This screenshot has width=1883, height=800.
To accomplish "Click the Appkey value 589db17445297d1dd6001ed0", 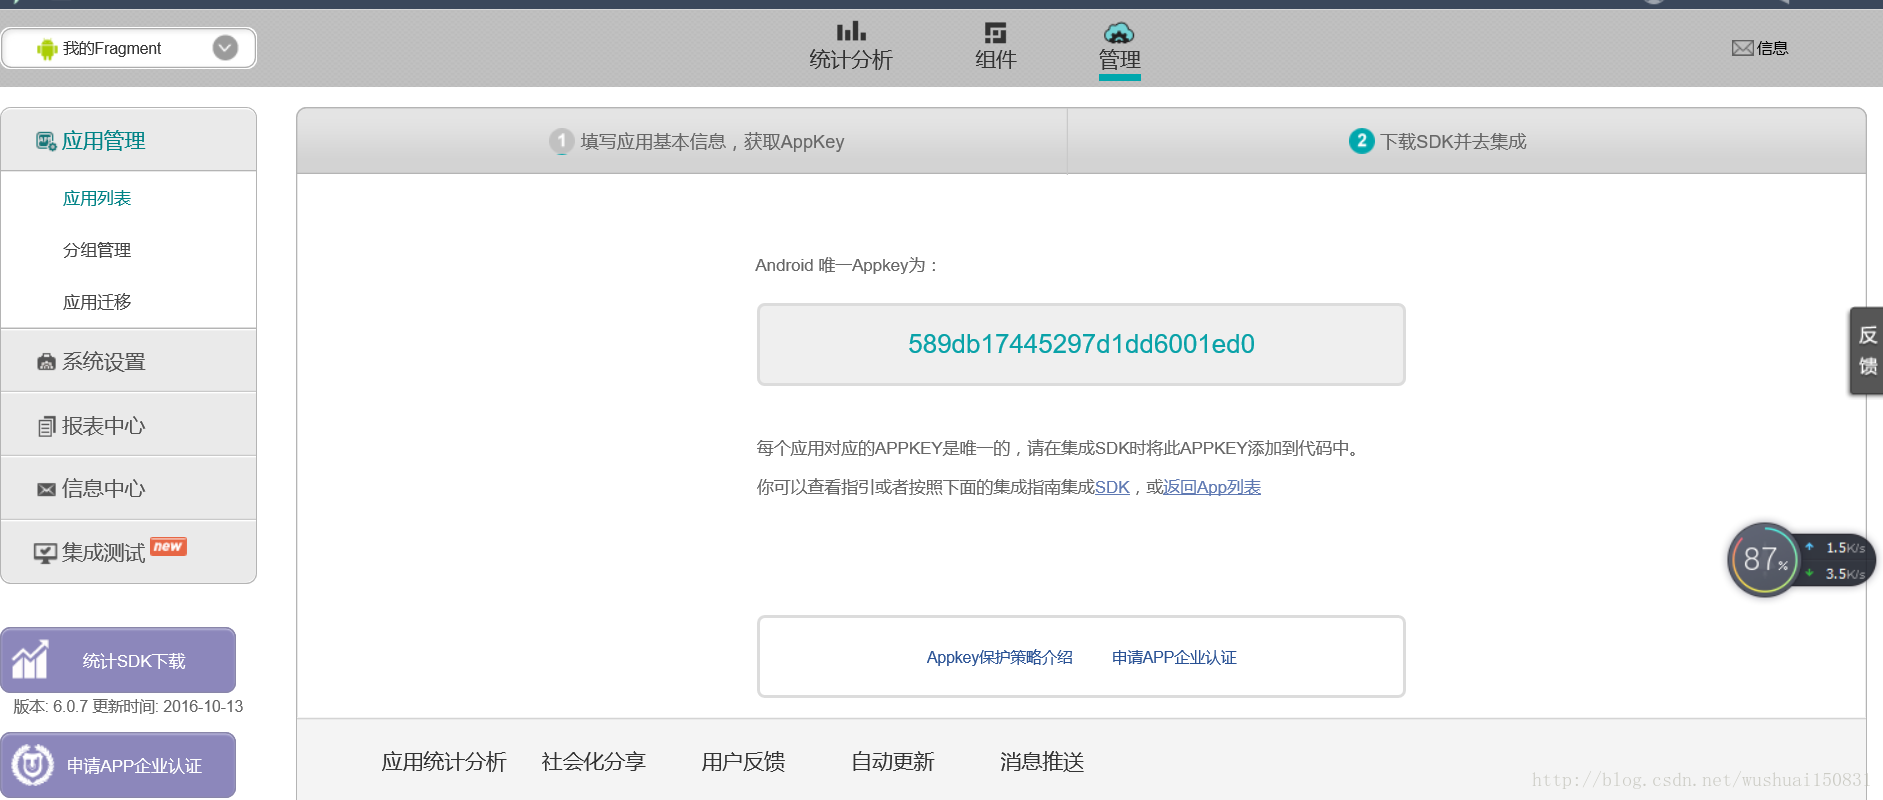I will [1081, 344].
